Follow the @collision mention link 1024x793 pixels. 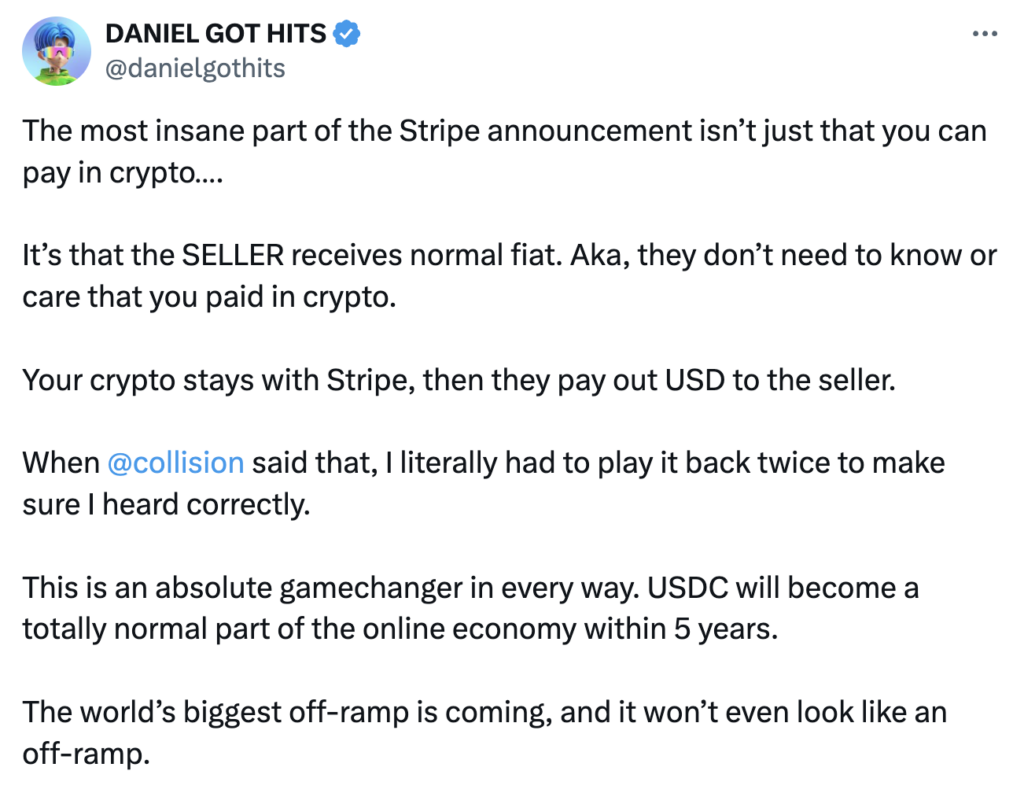click(x=175, y=463)
